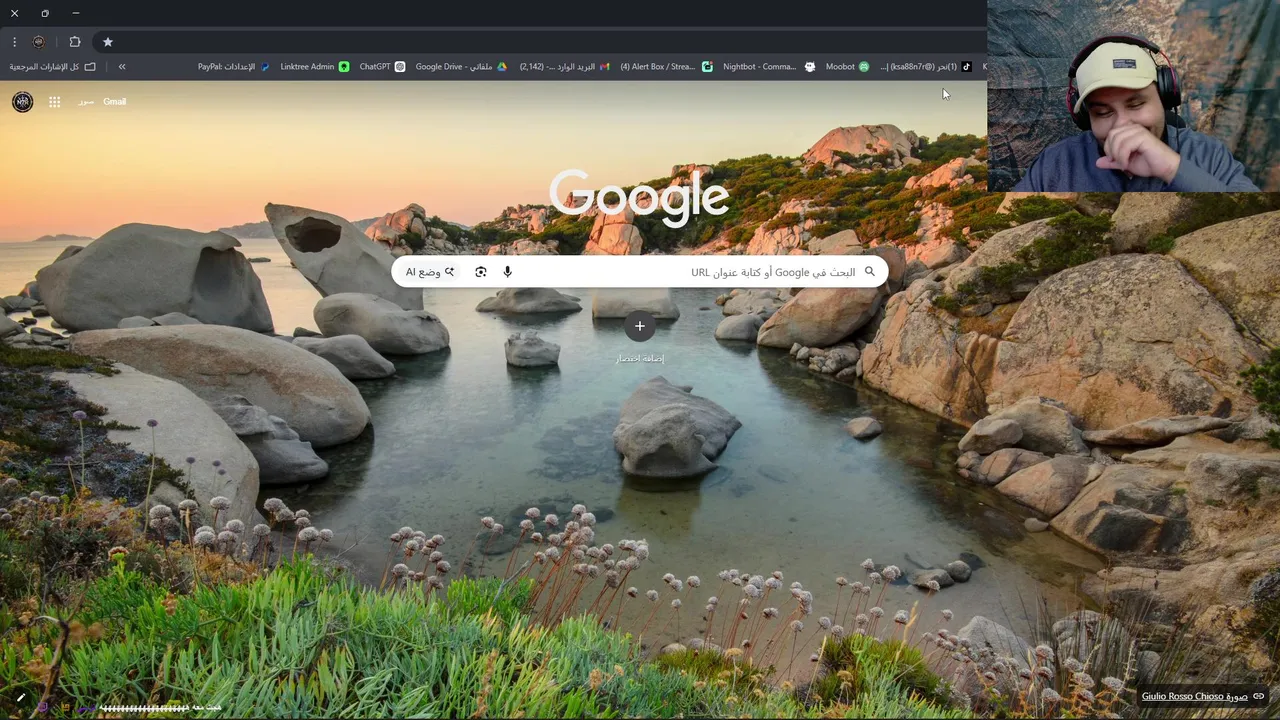The width and height of the screenshot is (1280, 720).
Task: Click the browser profile avatar in toolbar
Action: click(39, 42)
